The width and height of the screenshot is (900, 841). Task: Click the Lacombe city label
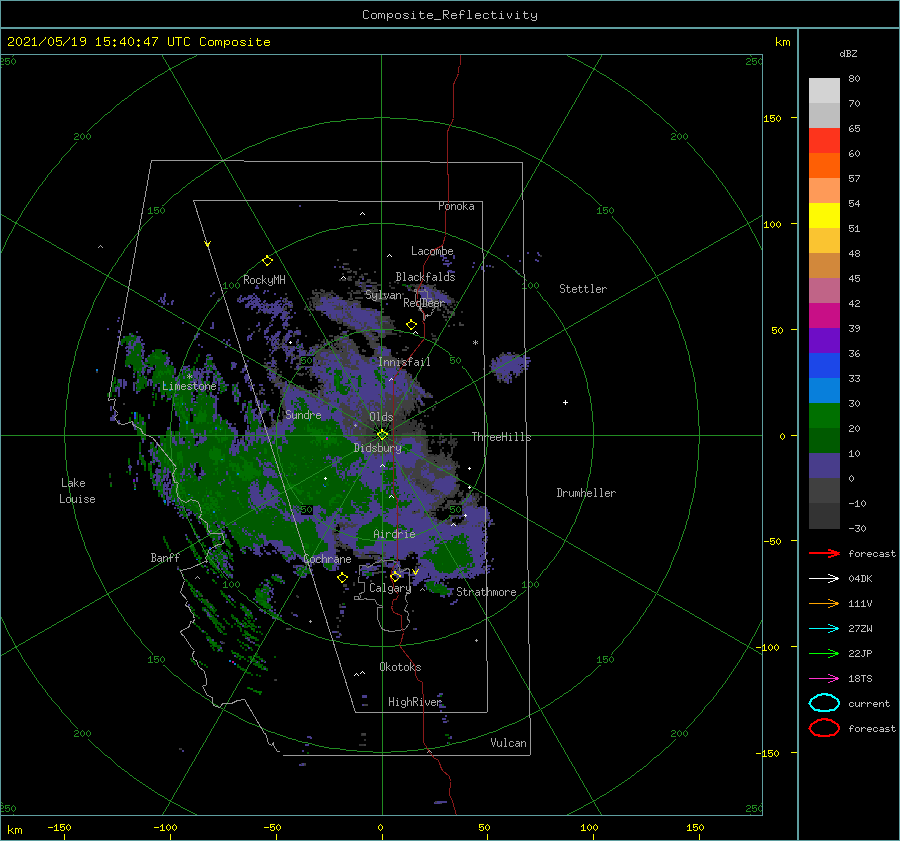tap(432, 251)
